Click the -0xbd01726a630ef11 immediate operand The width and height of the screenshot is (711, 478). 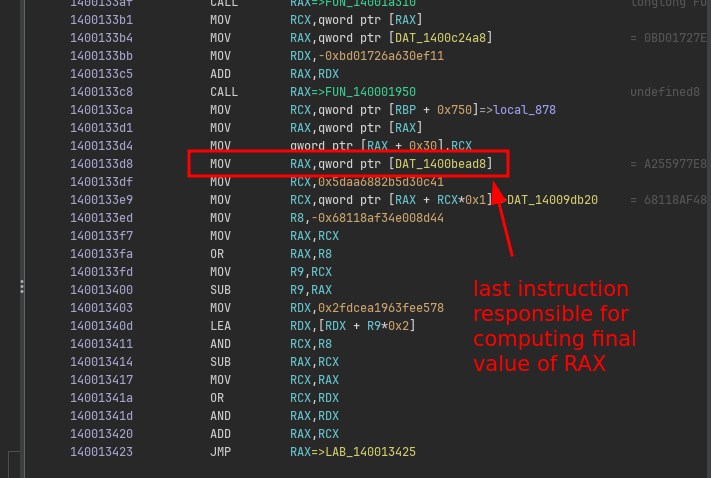tap(380, 56)
